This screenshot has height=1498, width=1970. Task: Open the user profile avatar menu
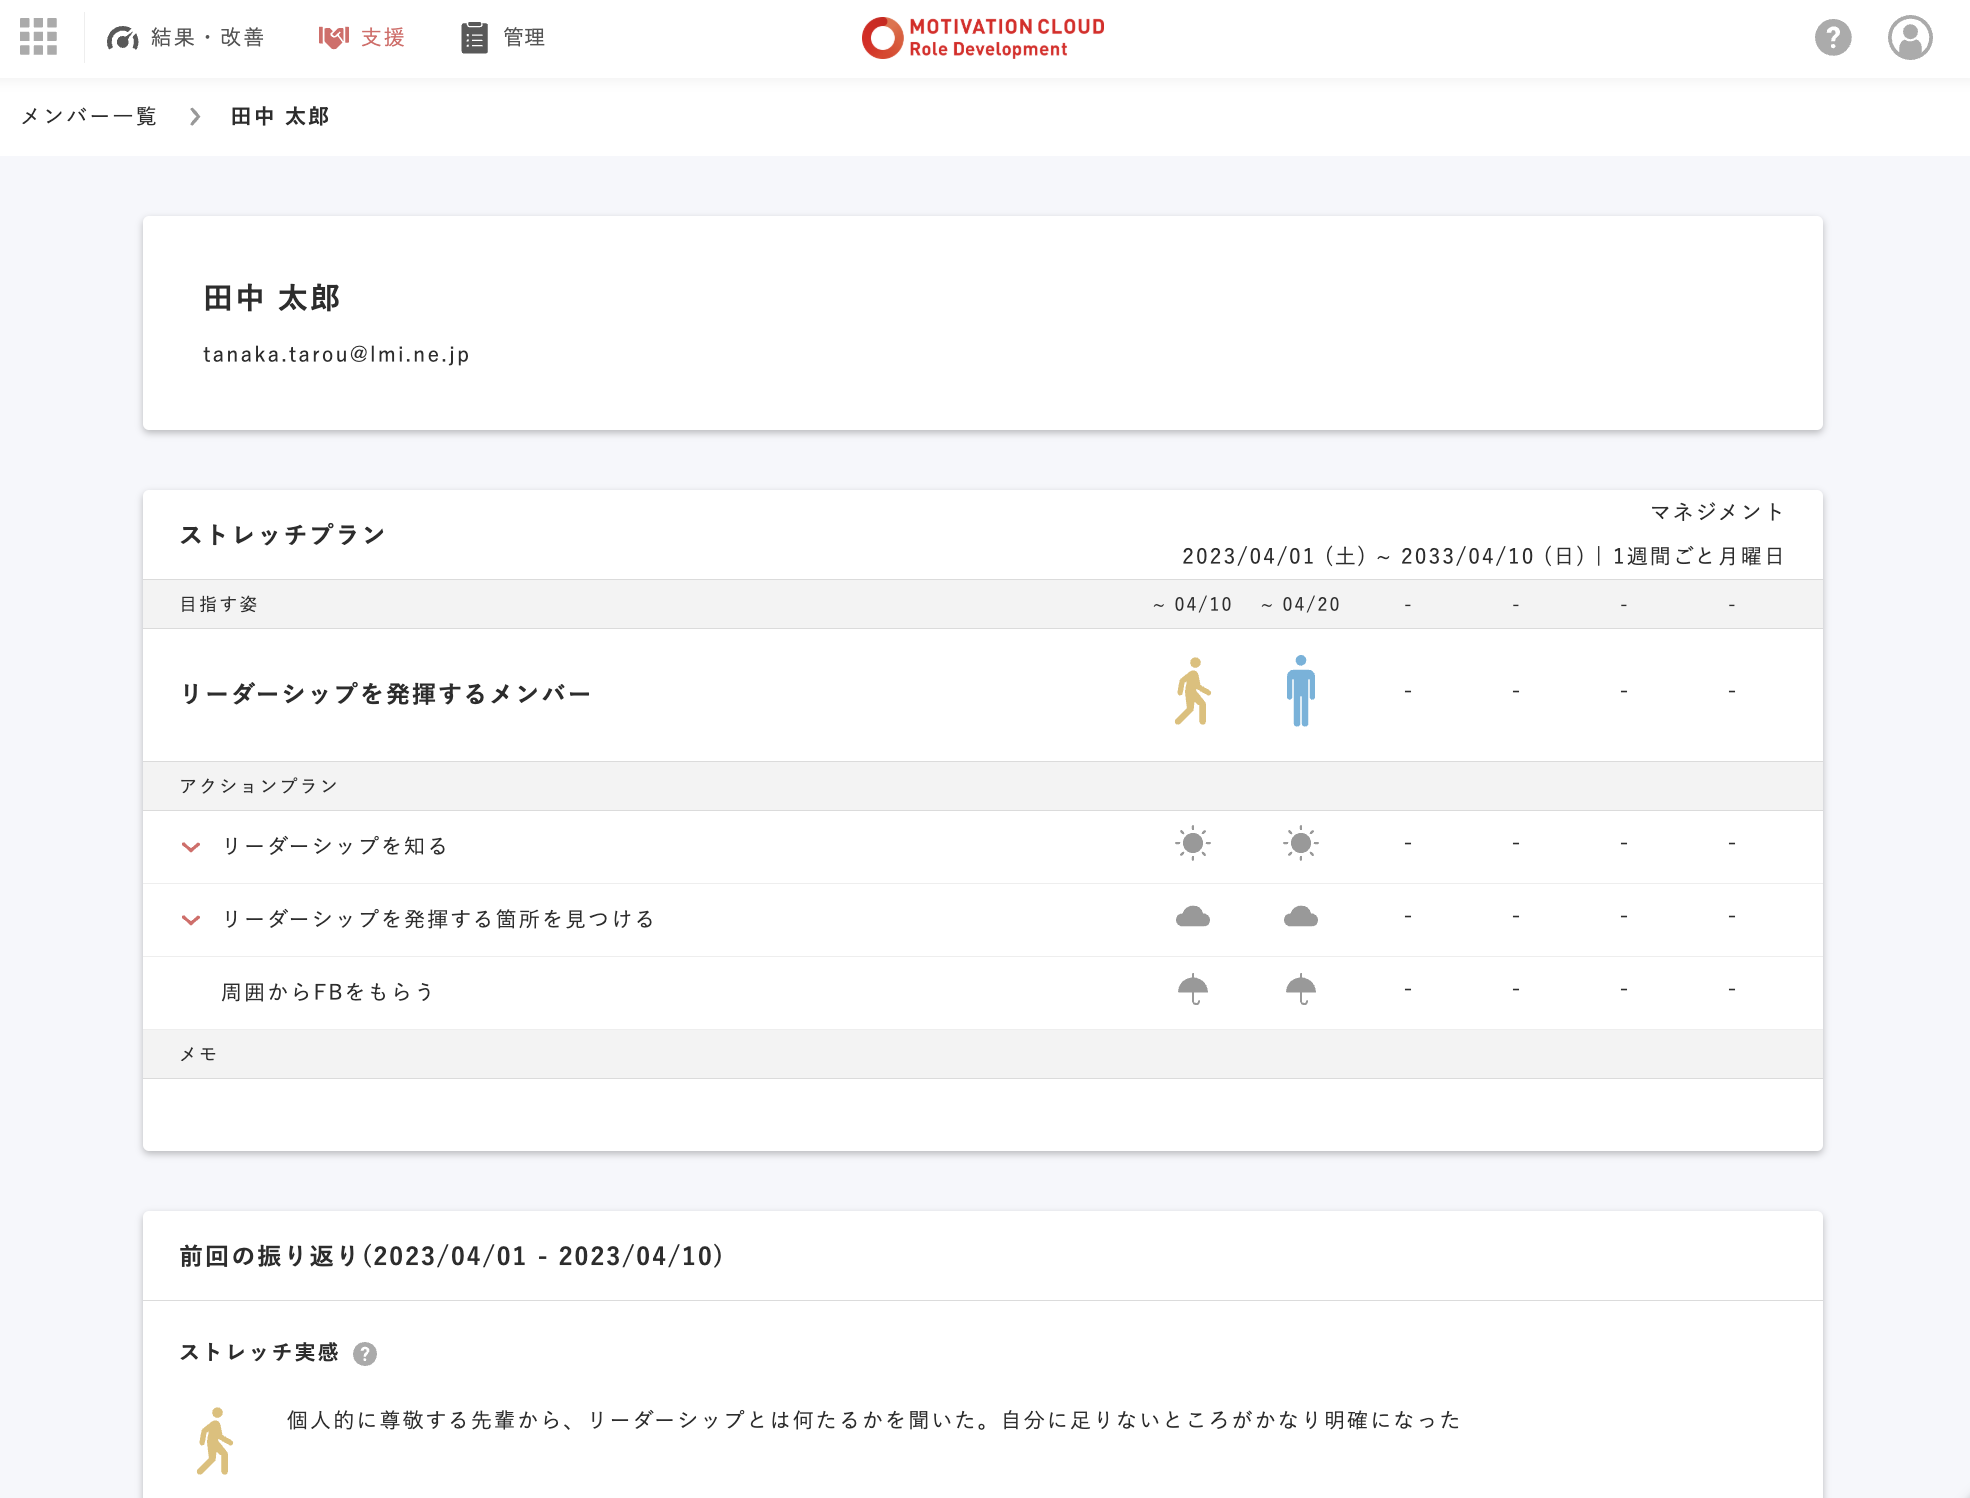[x=1910, y=38]
